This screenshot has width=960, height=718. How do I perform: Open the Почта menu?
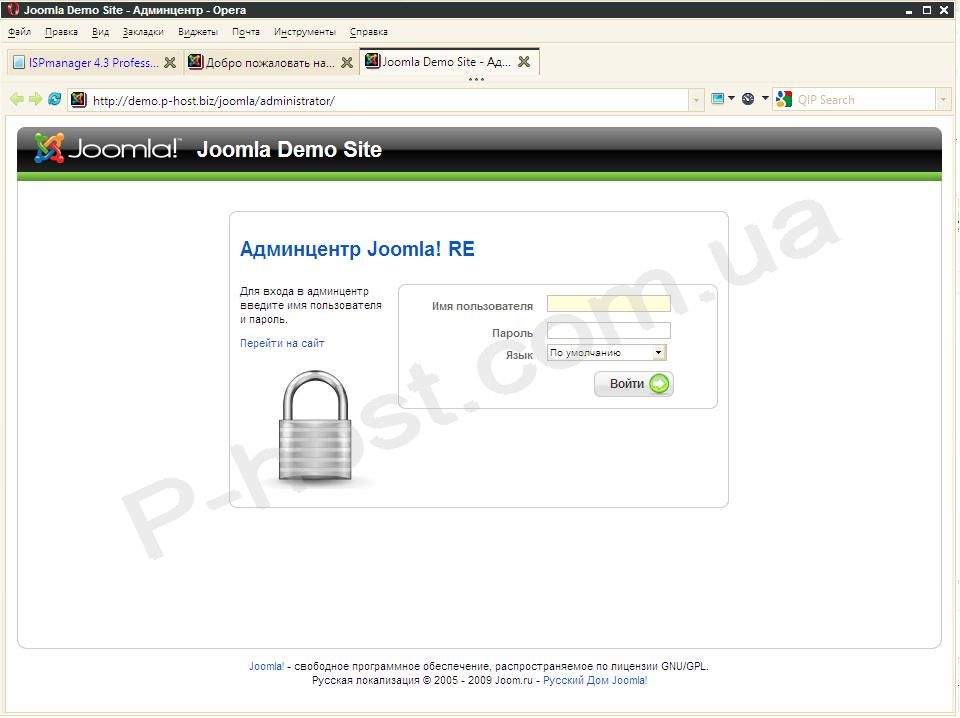(x=246, y=32)
